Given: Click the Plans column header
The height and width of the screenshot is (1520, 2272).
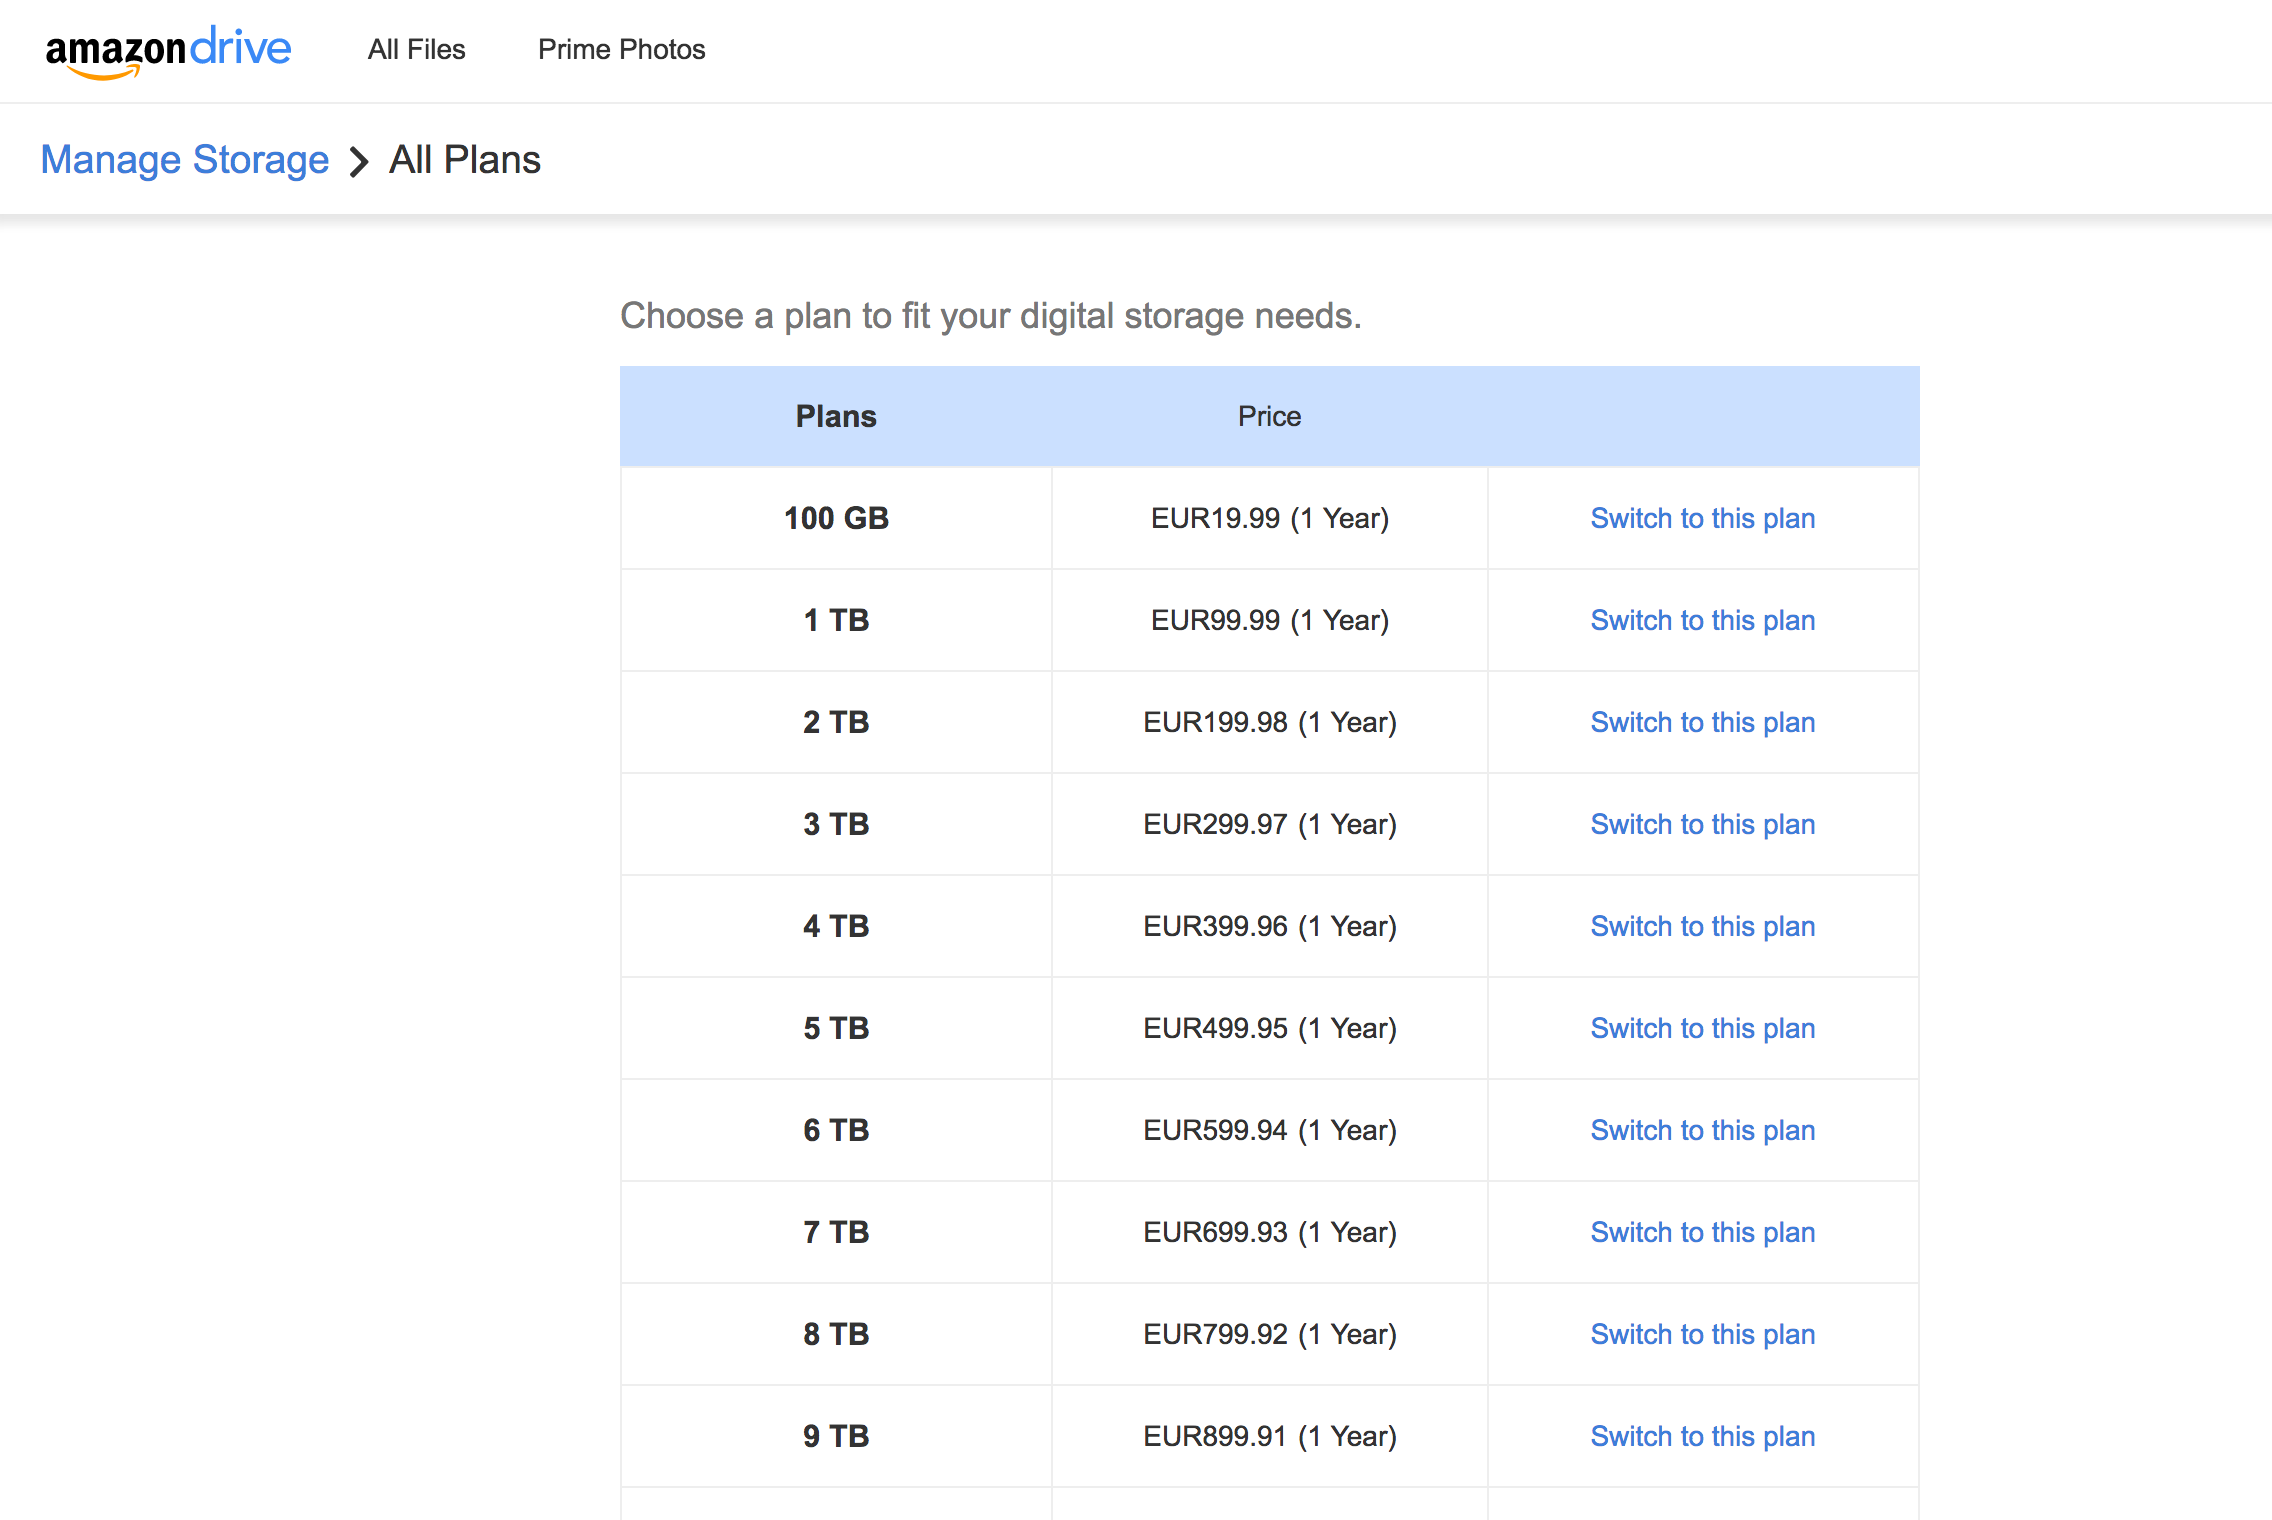Looking at the screenshot, I should (836, 416).
